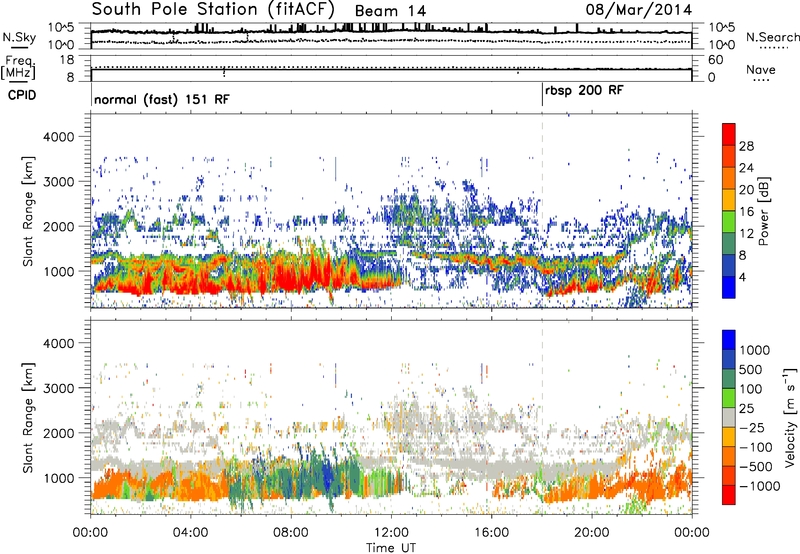Viewport: 800px width, 554px height.
Task: Click the '28' label on the Power color bar
Action: [x=746, y=146]
